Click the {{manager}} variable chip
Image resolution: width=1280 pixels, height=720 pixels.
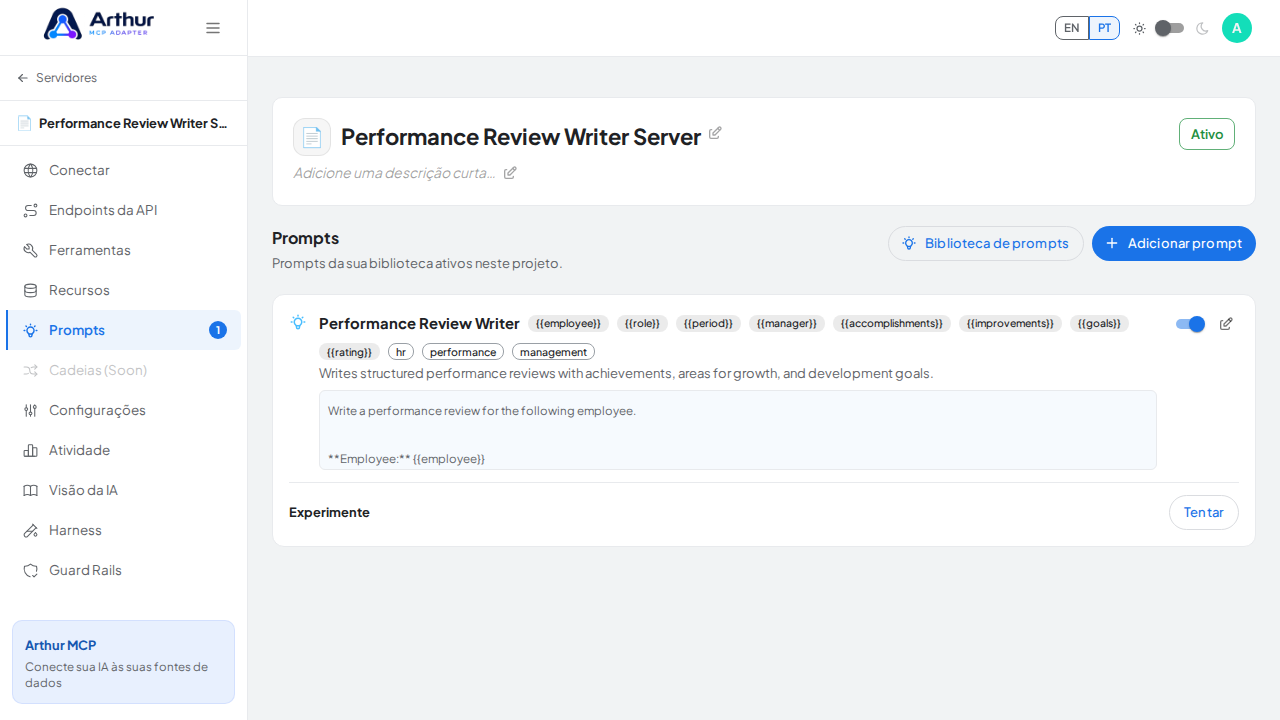[x=787, y=324]
